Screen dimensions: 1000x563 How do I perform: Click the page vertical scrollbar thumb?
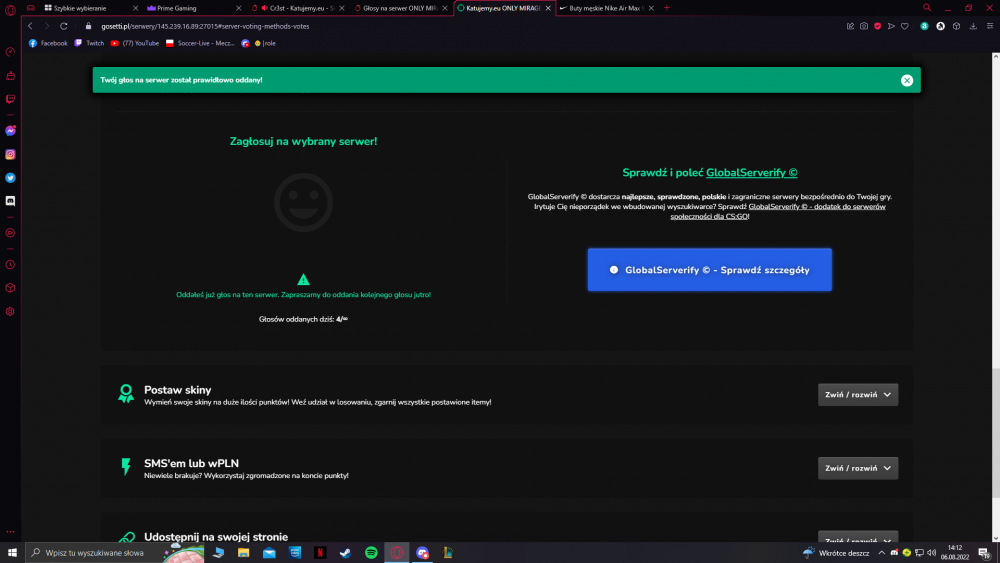click(x=996, y=433)
